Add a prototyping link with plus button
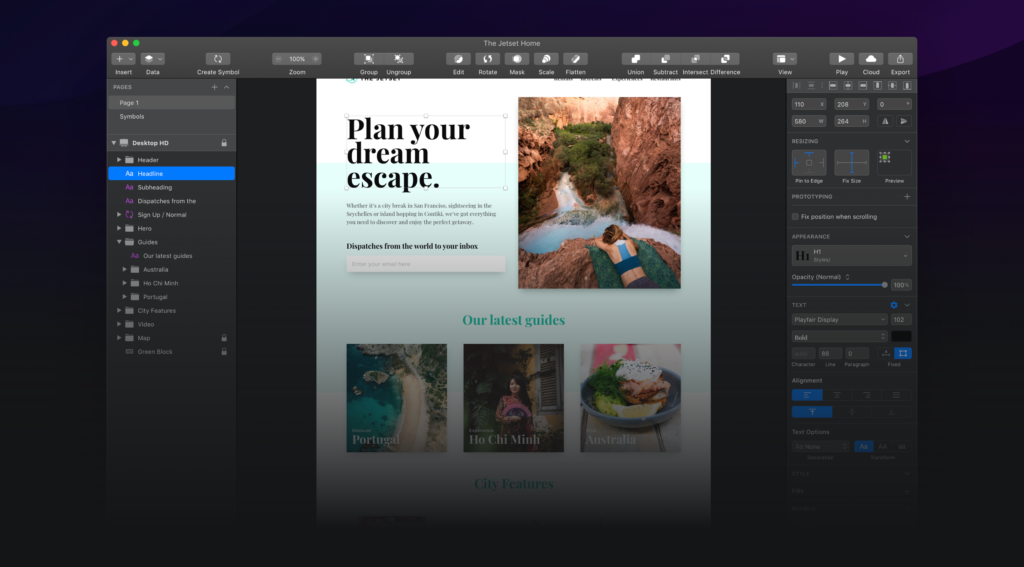Viewport: 1024px width, 567px height. pyautogui.click(x=907, y=197)
